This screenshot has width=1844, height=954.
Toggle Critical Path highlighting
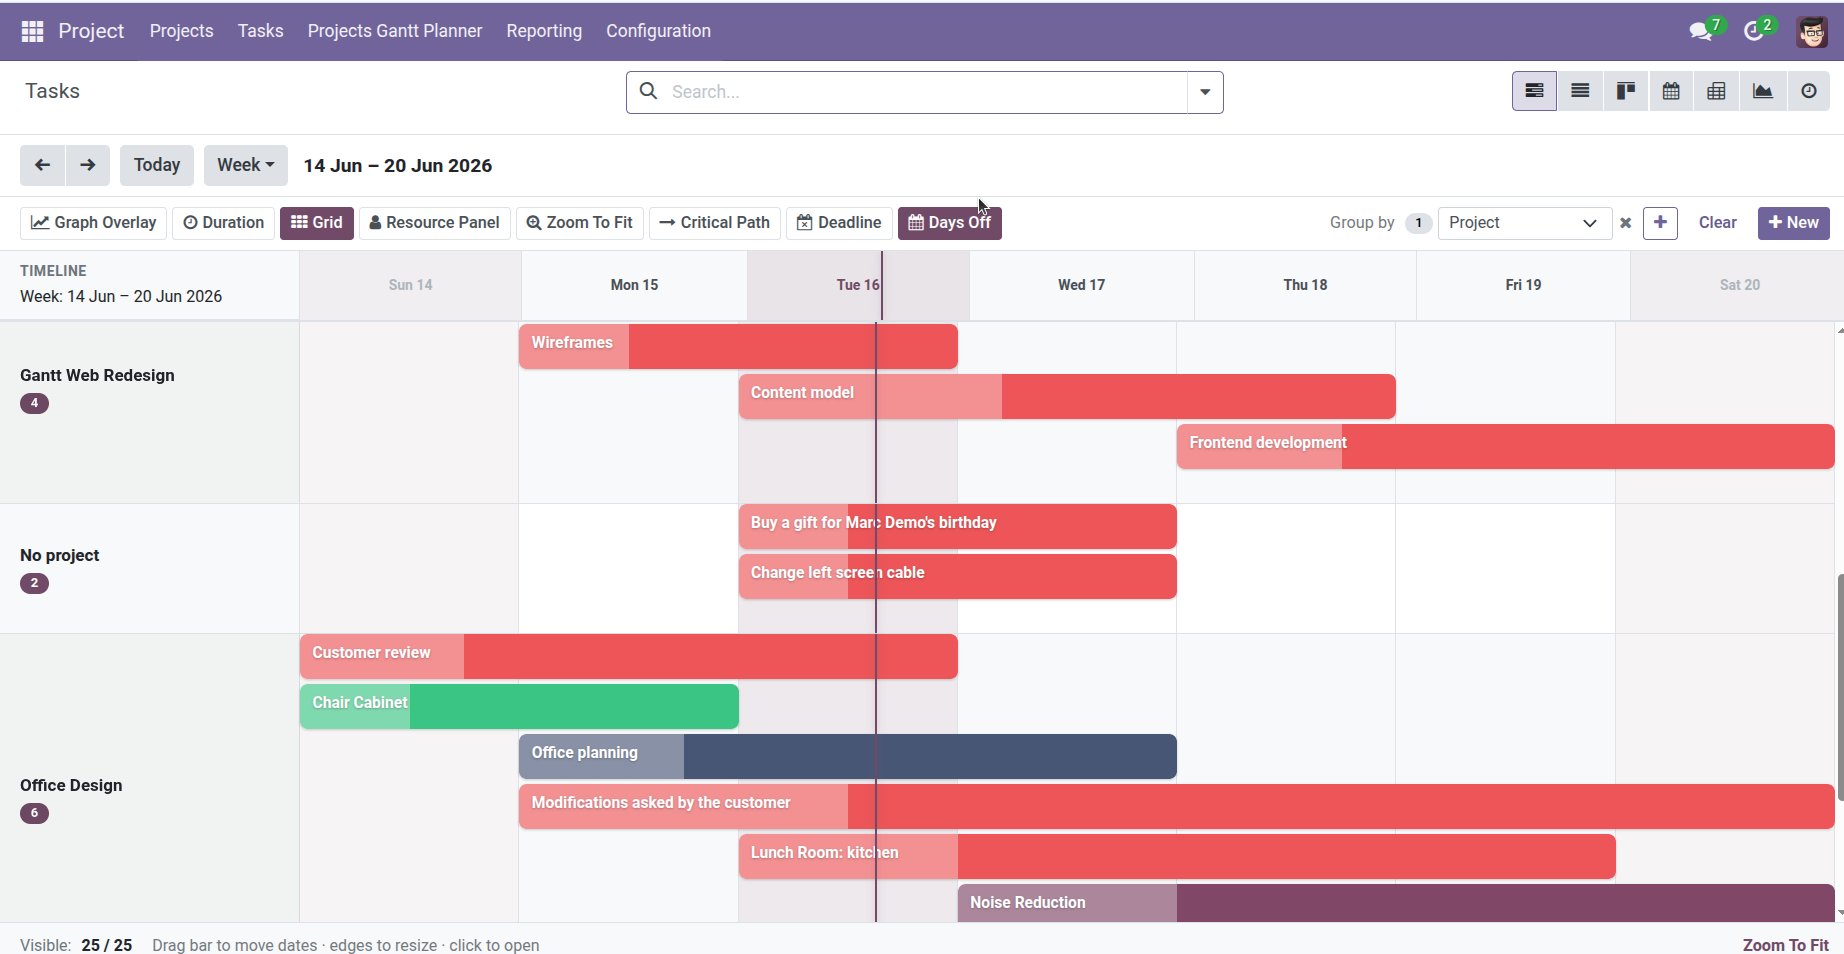715,223
